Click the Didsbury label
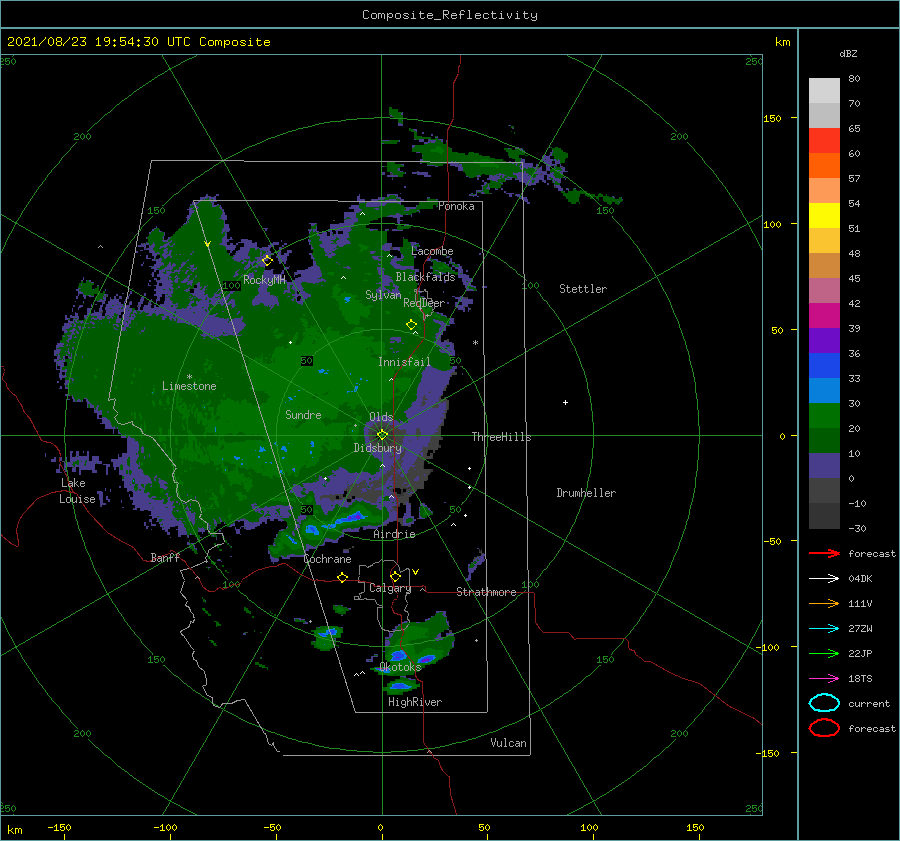Viewport: 900px width, 841px height. coord(378,448)
